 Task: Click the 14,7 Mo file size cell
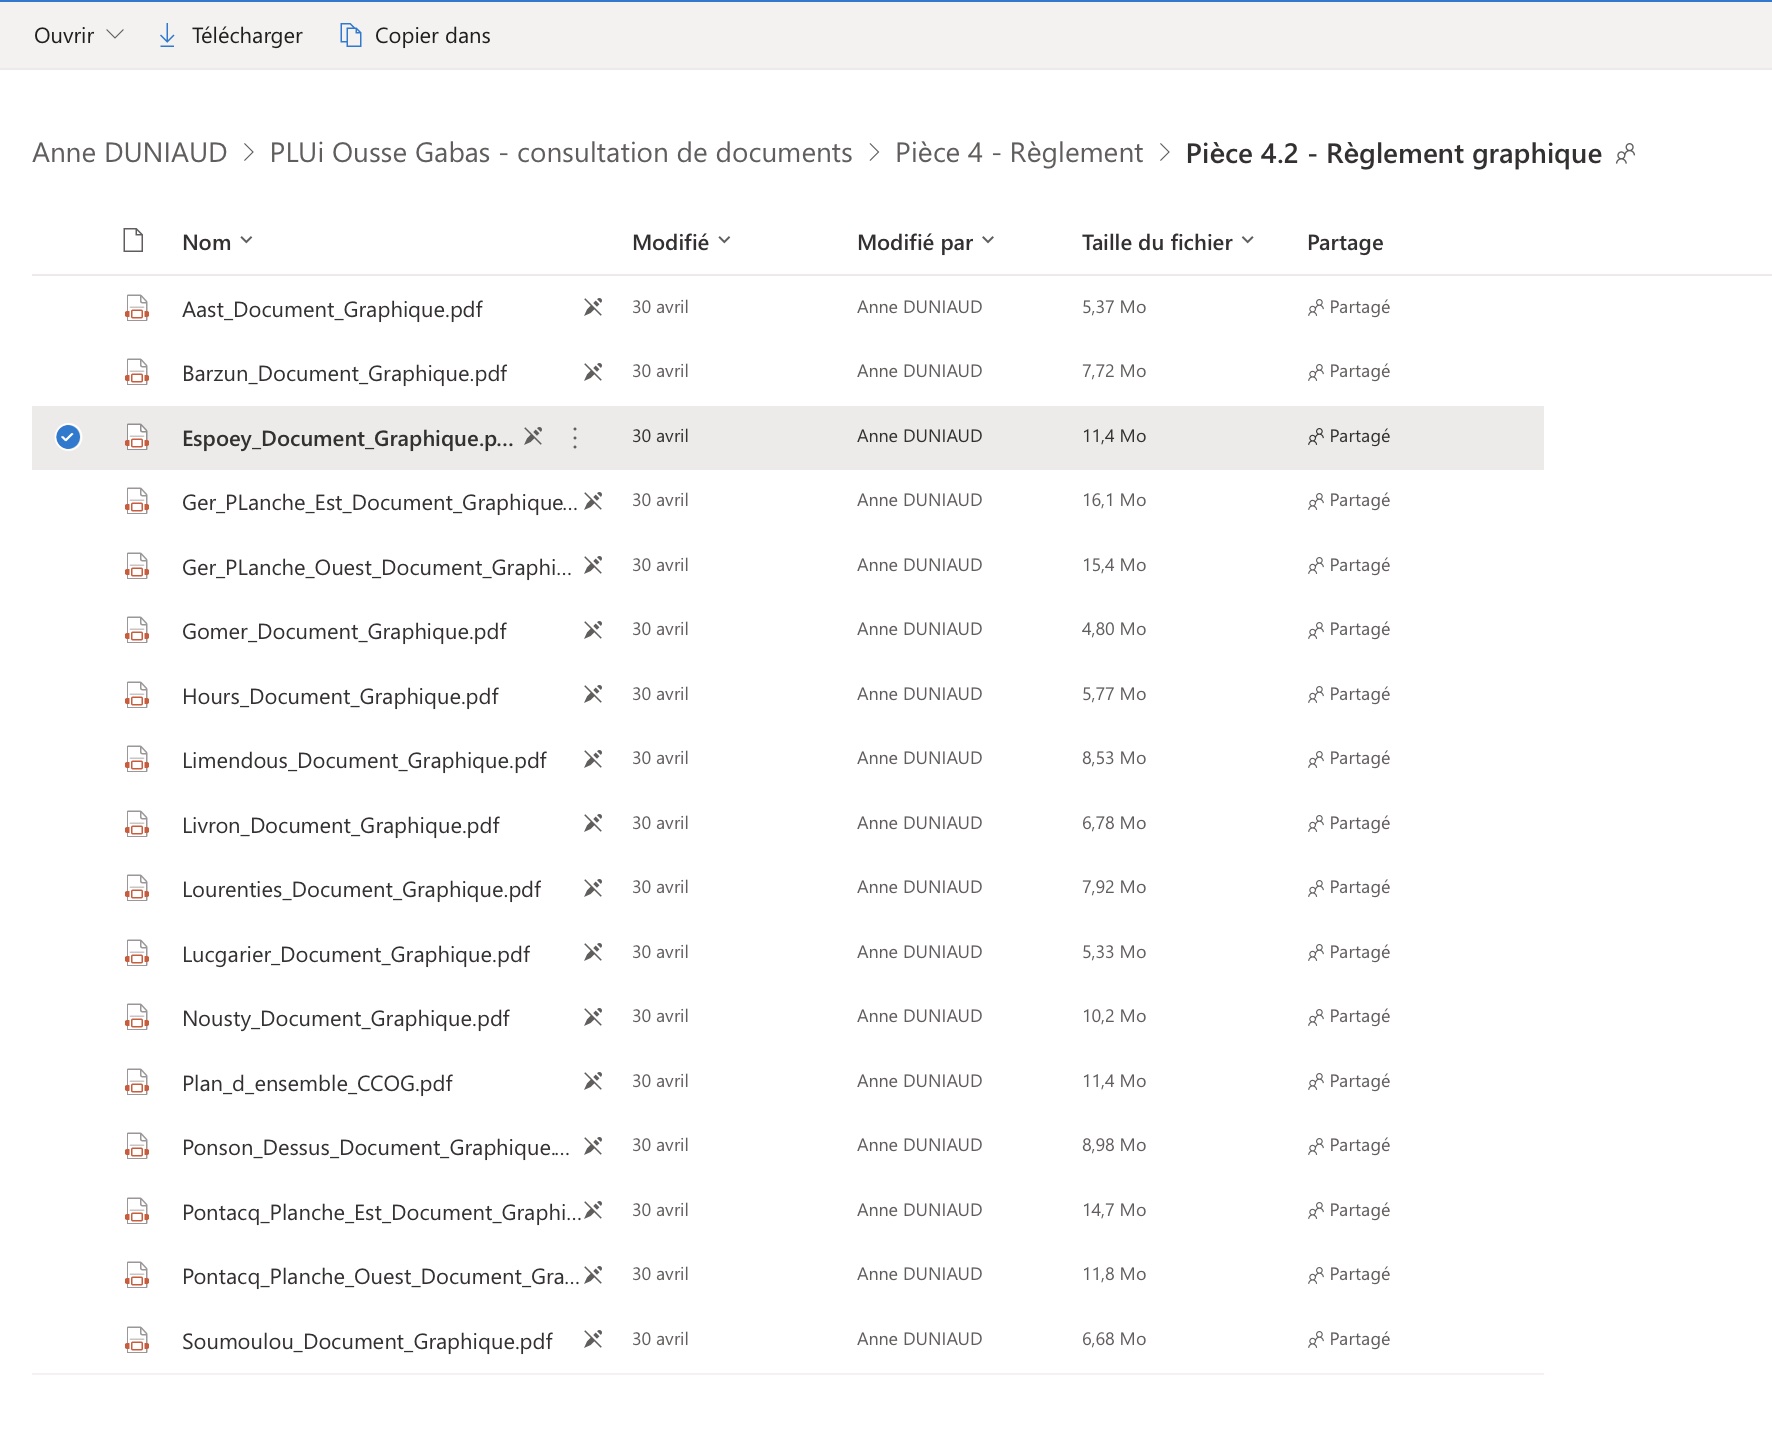[1114, 1210]
